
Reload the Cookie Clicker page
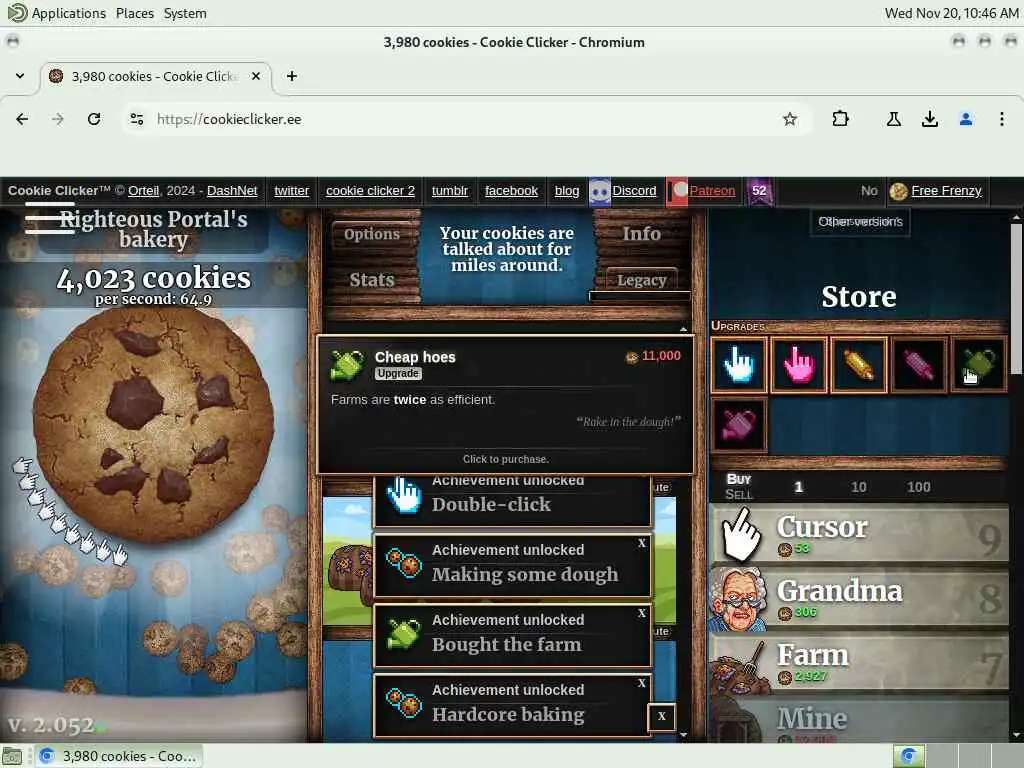click(94, 119)
